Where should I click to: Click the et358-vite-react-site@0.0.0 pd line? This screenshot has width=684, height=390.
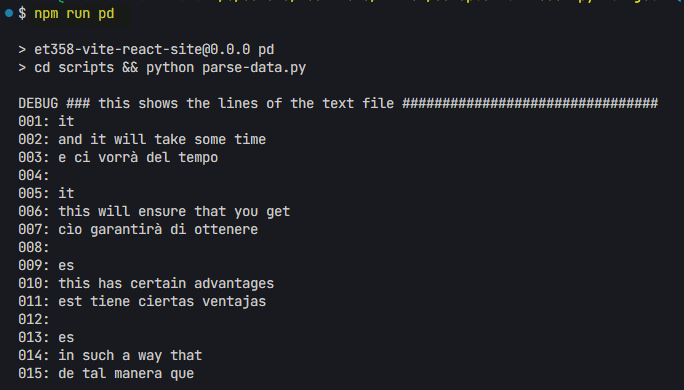tap(146, 49)
